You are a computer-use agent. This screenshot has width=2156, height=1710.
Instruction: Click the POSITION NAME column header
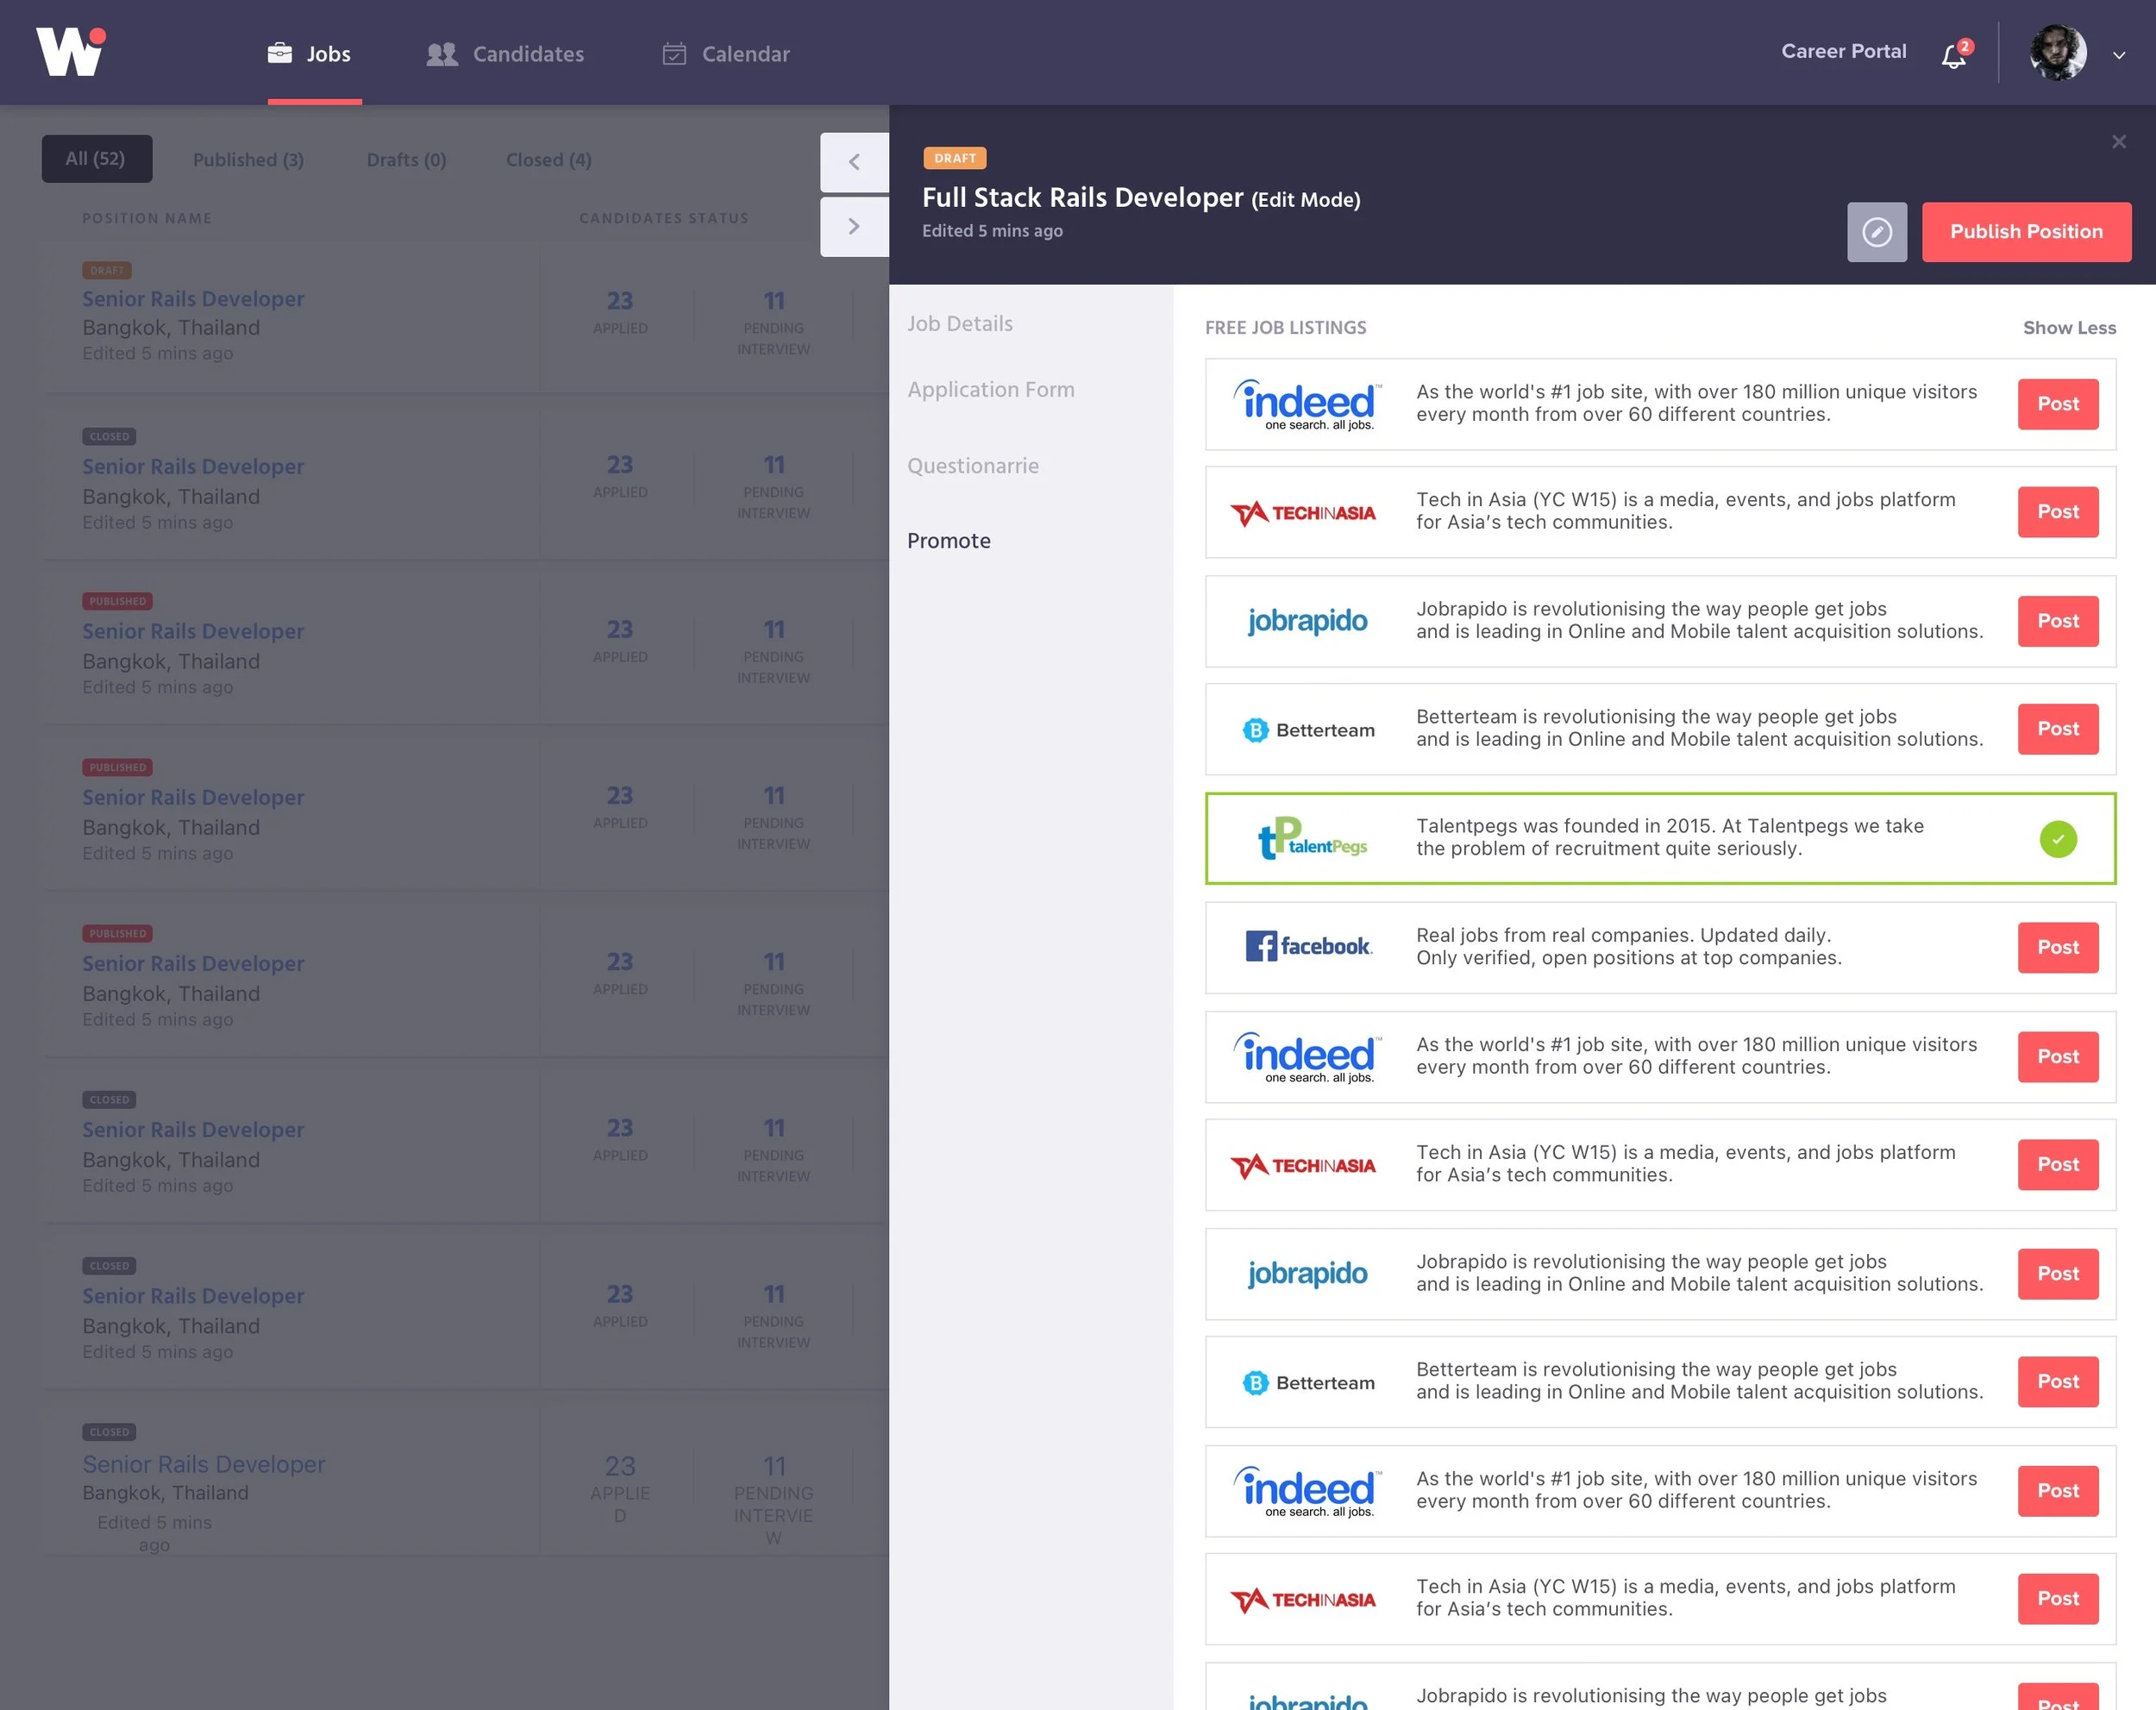(x=147, y=218)
